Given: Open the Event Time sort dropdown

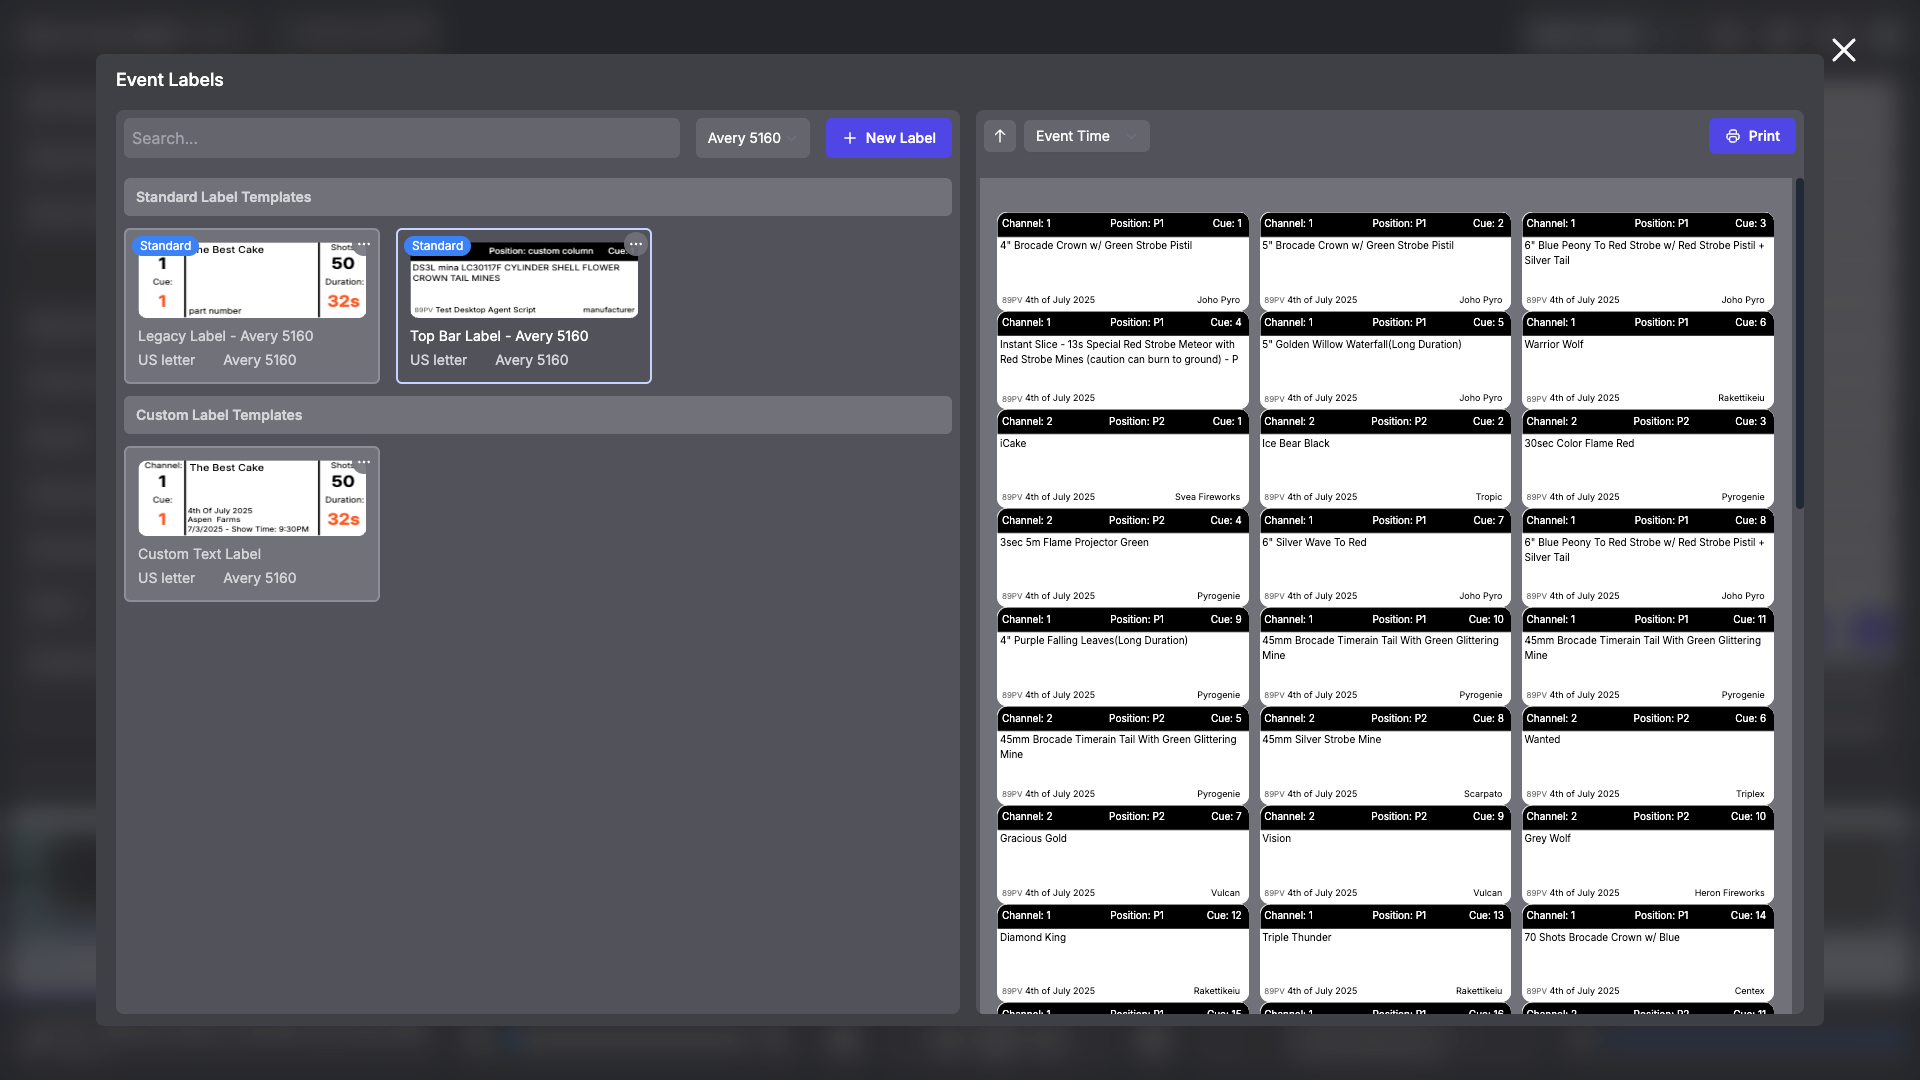Looking at the screenshot, I should pyautogui.click(x=1086, y=136).
